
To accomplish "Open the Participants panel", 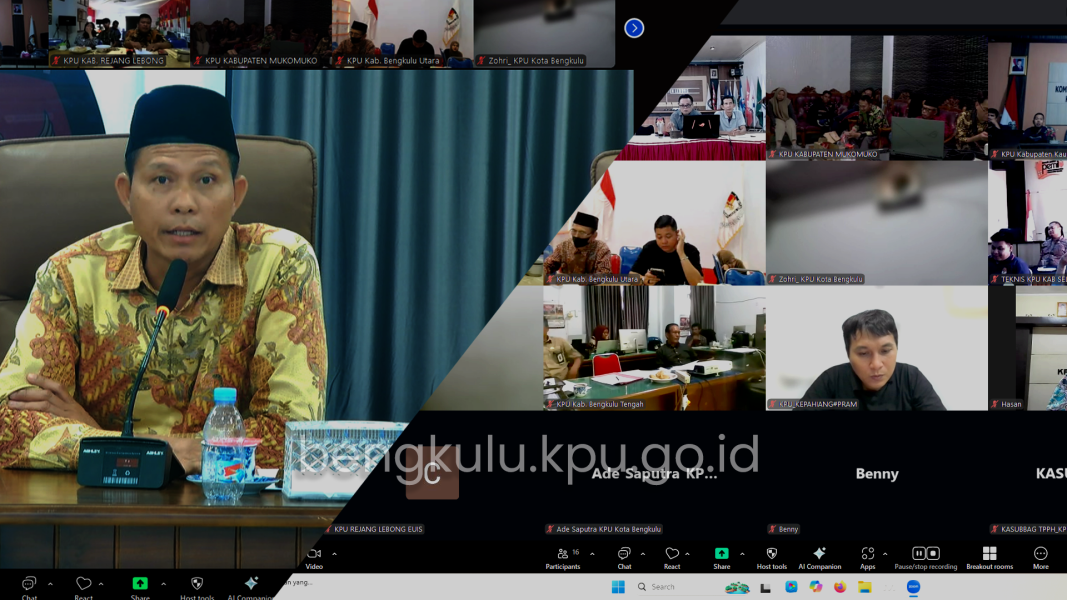I will 562,557.
